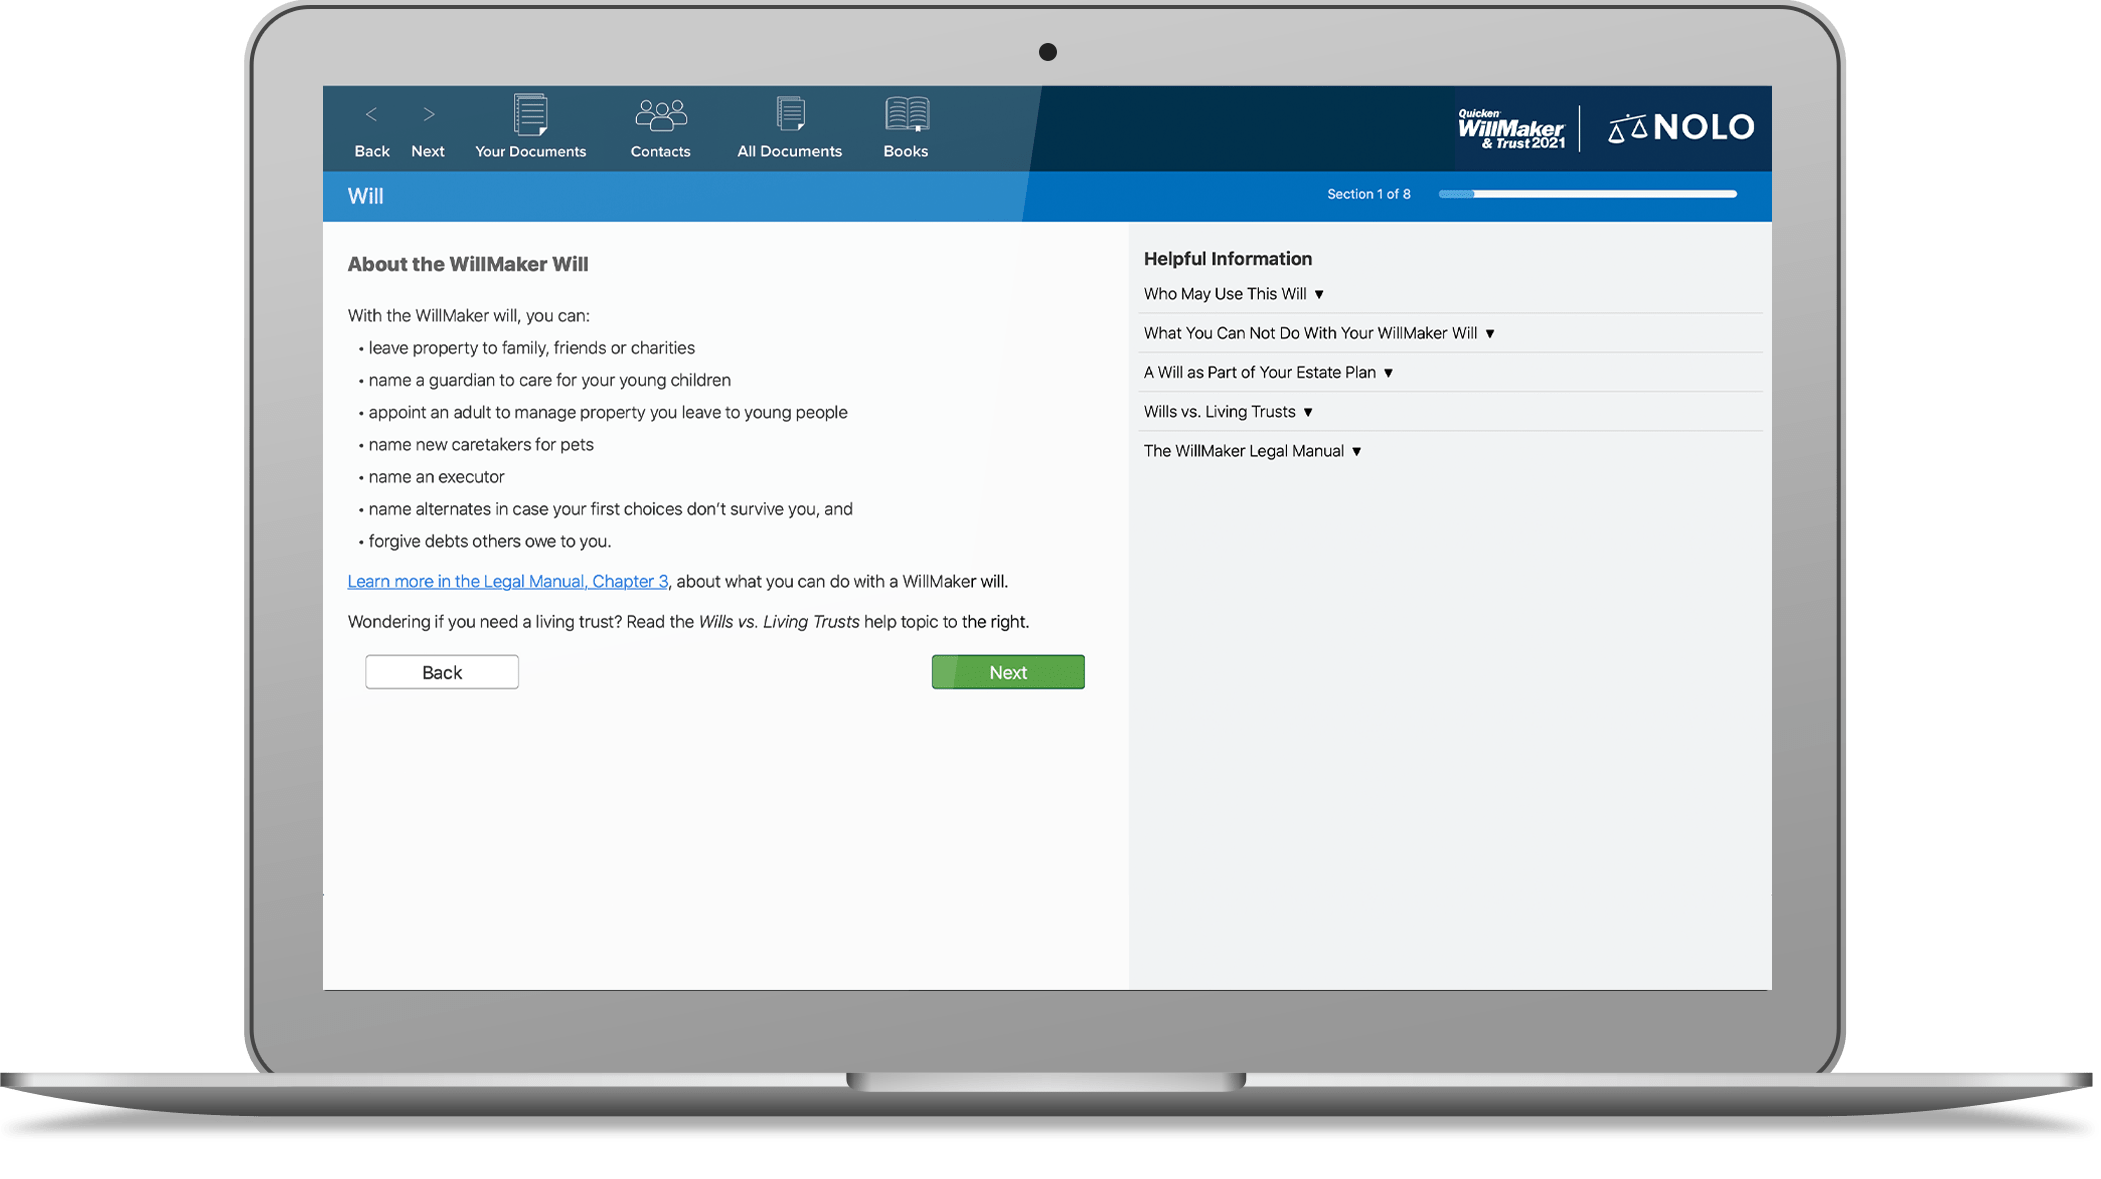The height and width of the screenshot is (1179, 2101).
Task: Expand The WillMaker Legal Manual topic
Action: [1252, 451]
